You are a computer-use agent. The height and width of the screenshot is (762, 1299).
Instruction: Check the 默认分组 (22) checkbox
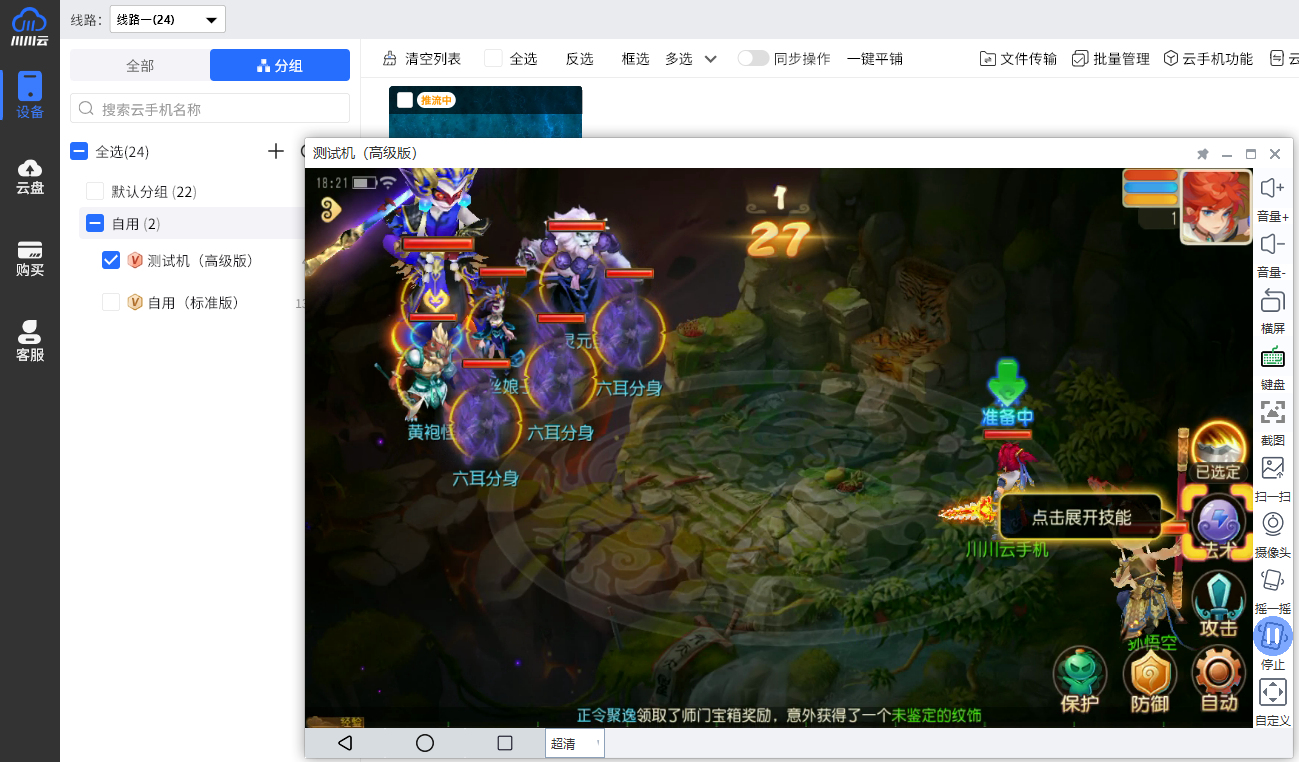click(95, 191)
